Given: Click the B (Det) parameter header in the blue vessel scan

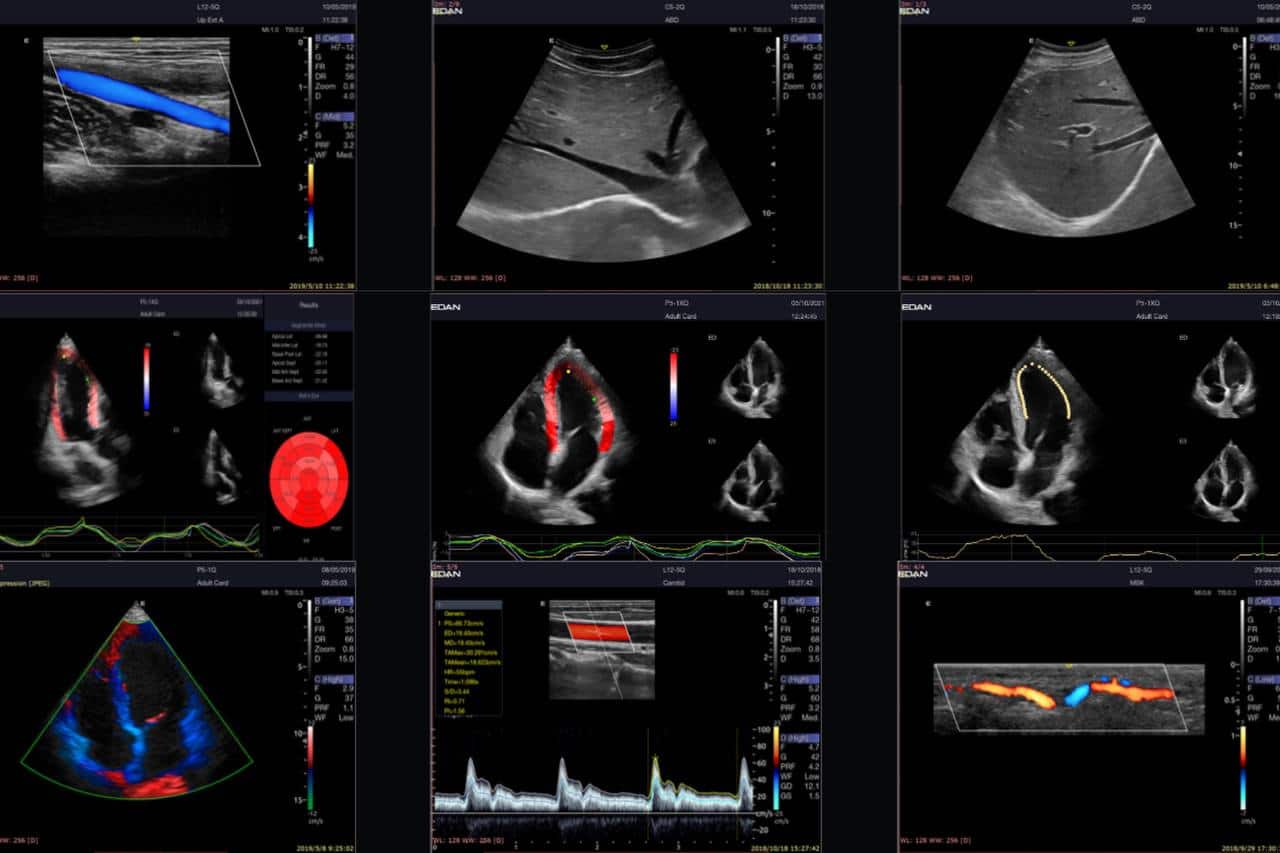Looking at the screenshot, I should [x=334, y=36].
